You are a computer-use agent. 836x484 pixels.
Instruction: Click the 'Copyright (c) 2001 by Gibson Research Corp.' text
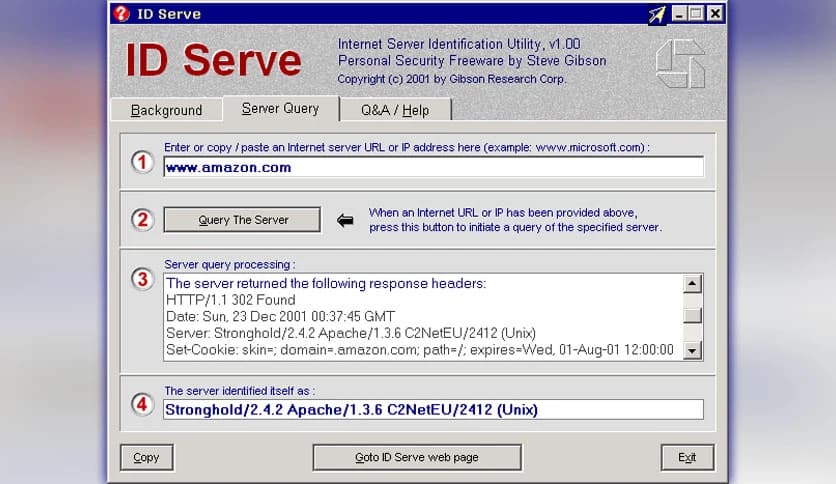(452, 79)
